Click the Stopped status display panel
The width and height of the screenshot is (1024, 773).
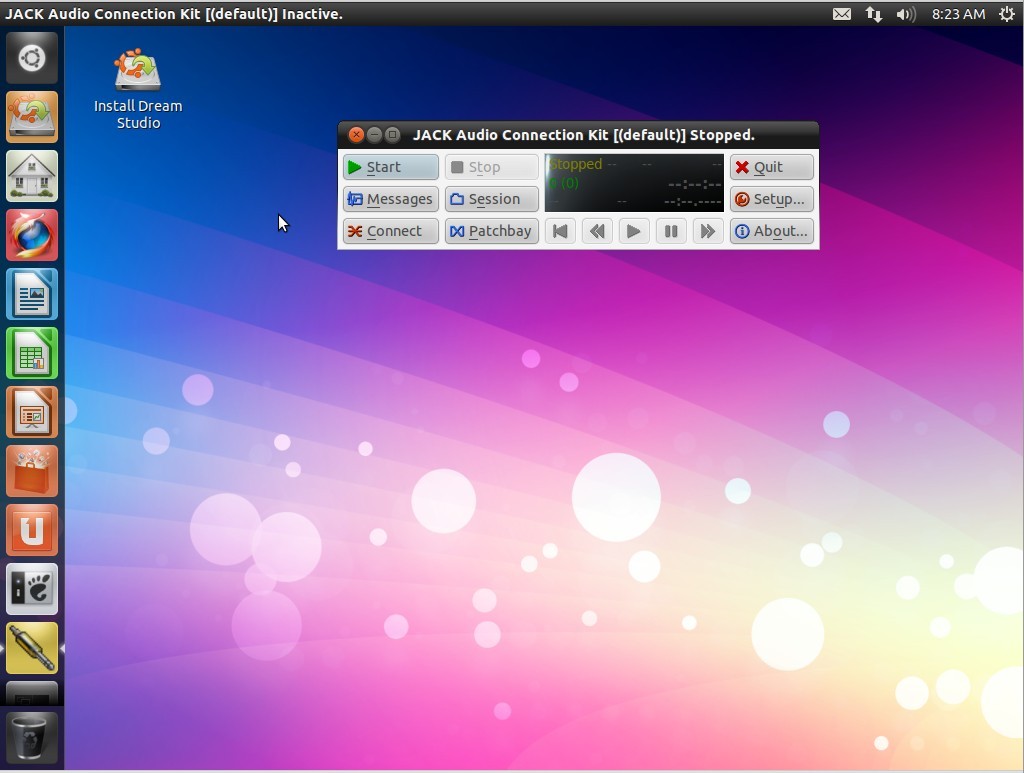[634, 183]
